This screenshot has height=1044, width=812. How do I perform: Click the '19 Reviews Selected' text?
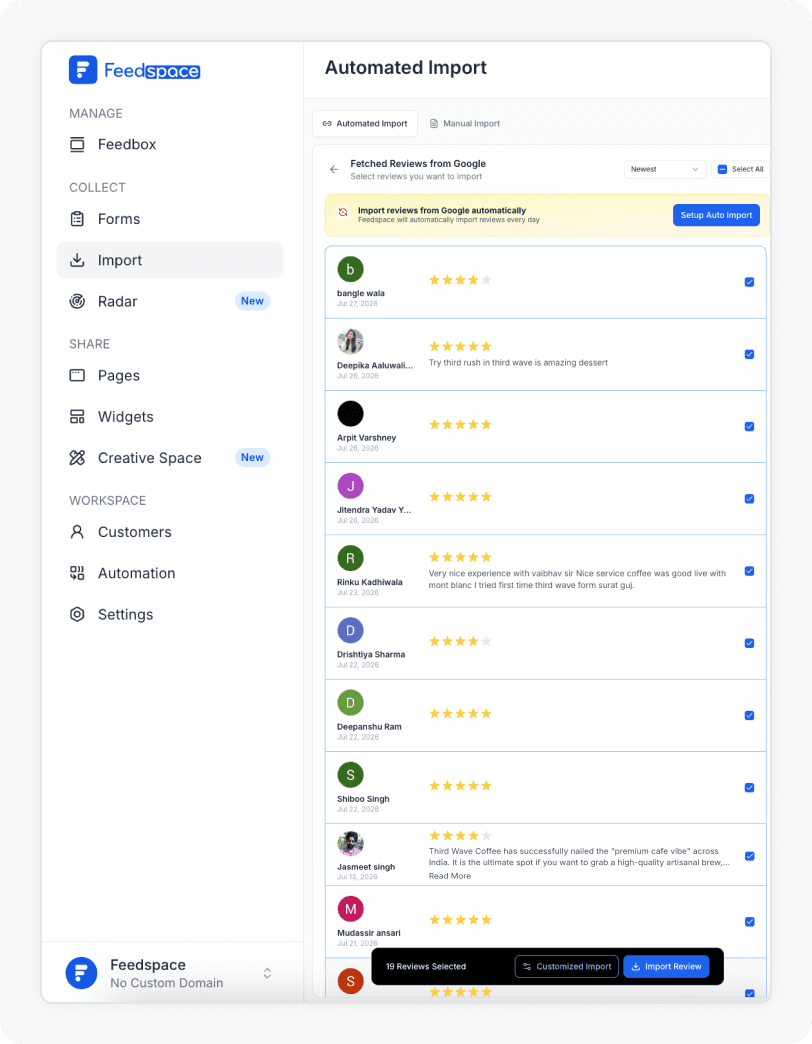[426, 967]
